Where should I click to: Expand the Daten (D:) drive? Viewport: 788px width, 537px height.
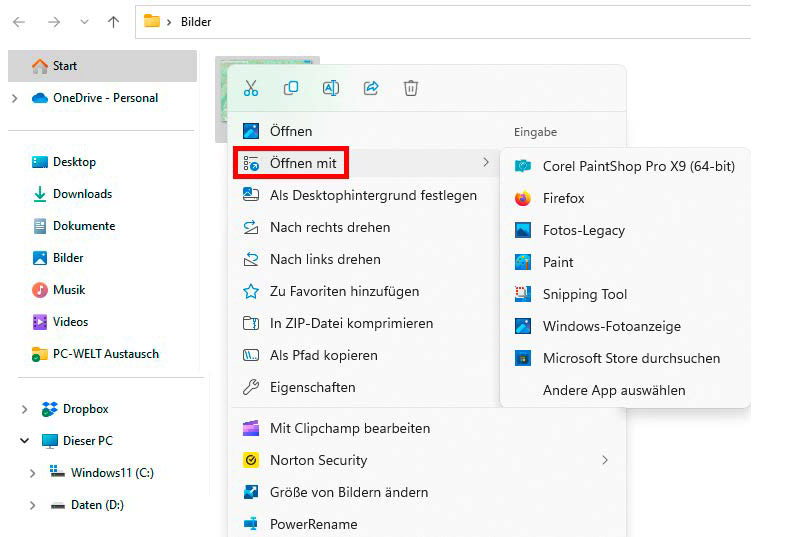[33, 505]
